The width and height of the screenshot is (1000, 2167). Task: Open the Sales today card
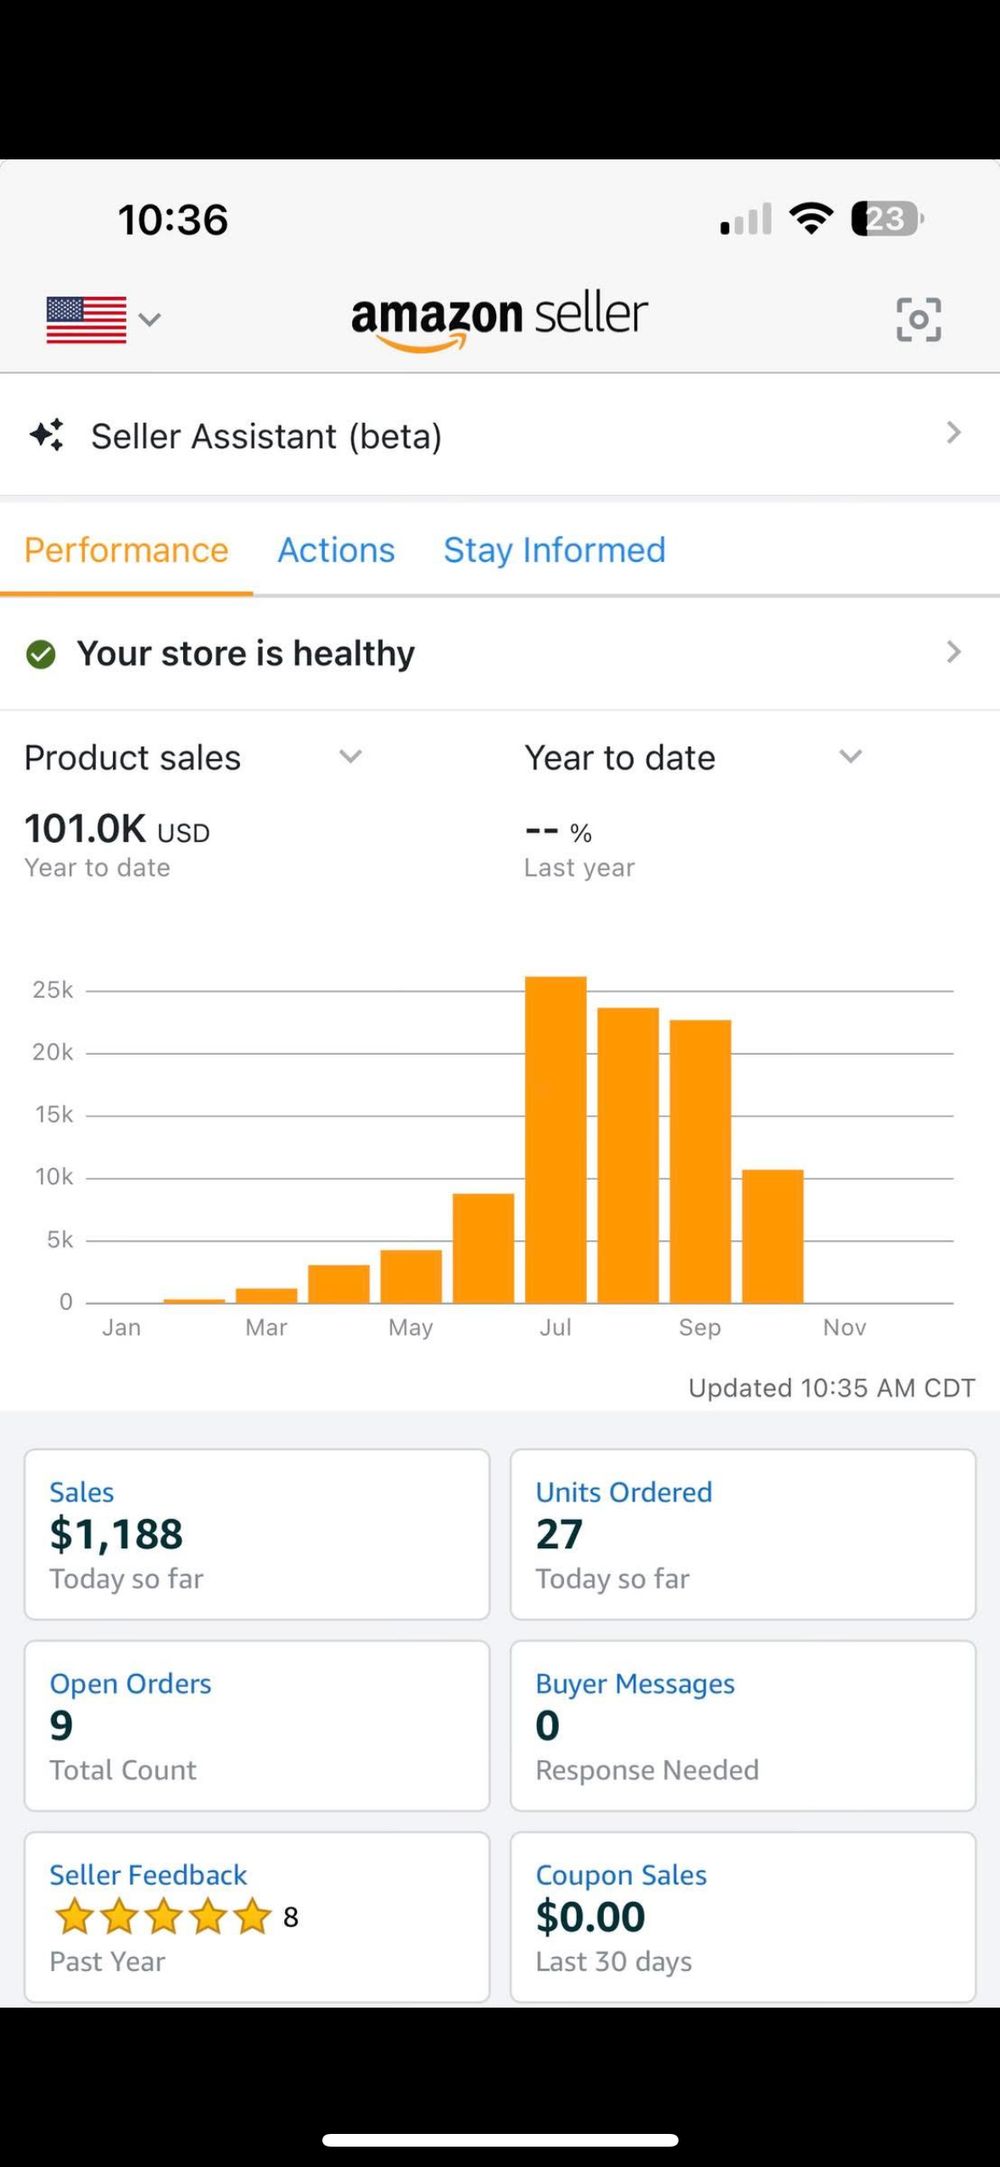(257, 1534)
